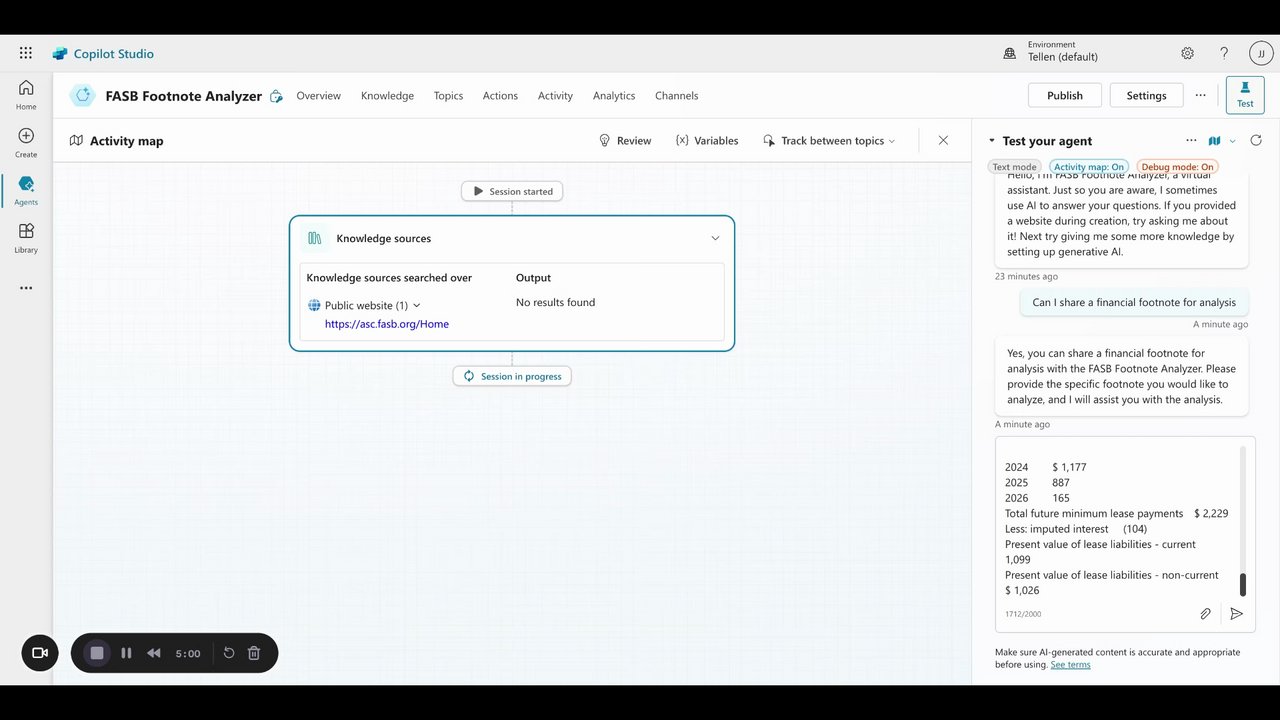Viewport: 1280px width, 720px height.
Task: Go to Home in left sidebar
Action: (x=26, y=95)
